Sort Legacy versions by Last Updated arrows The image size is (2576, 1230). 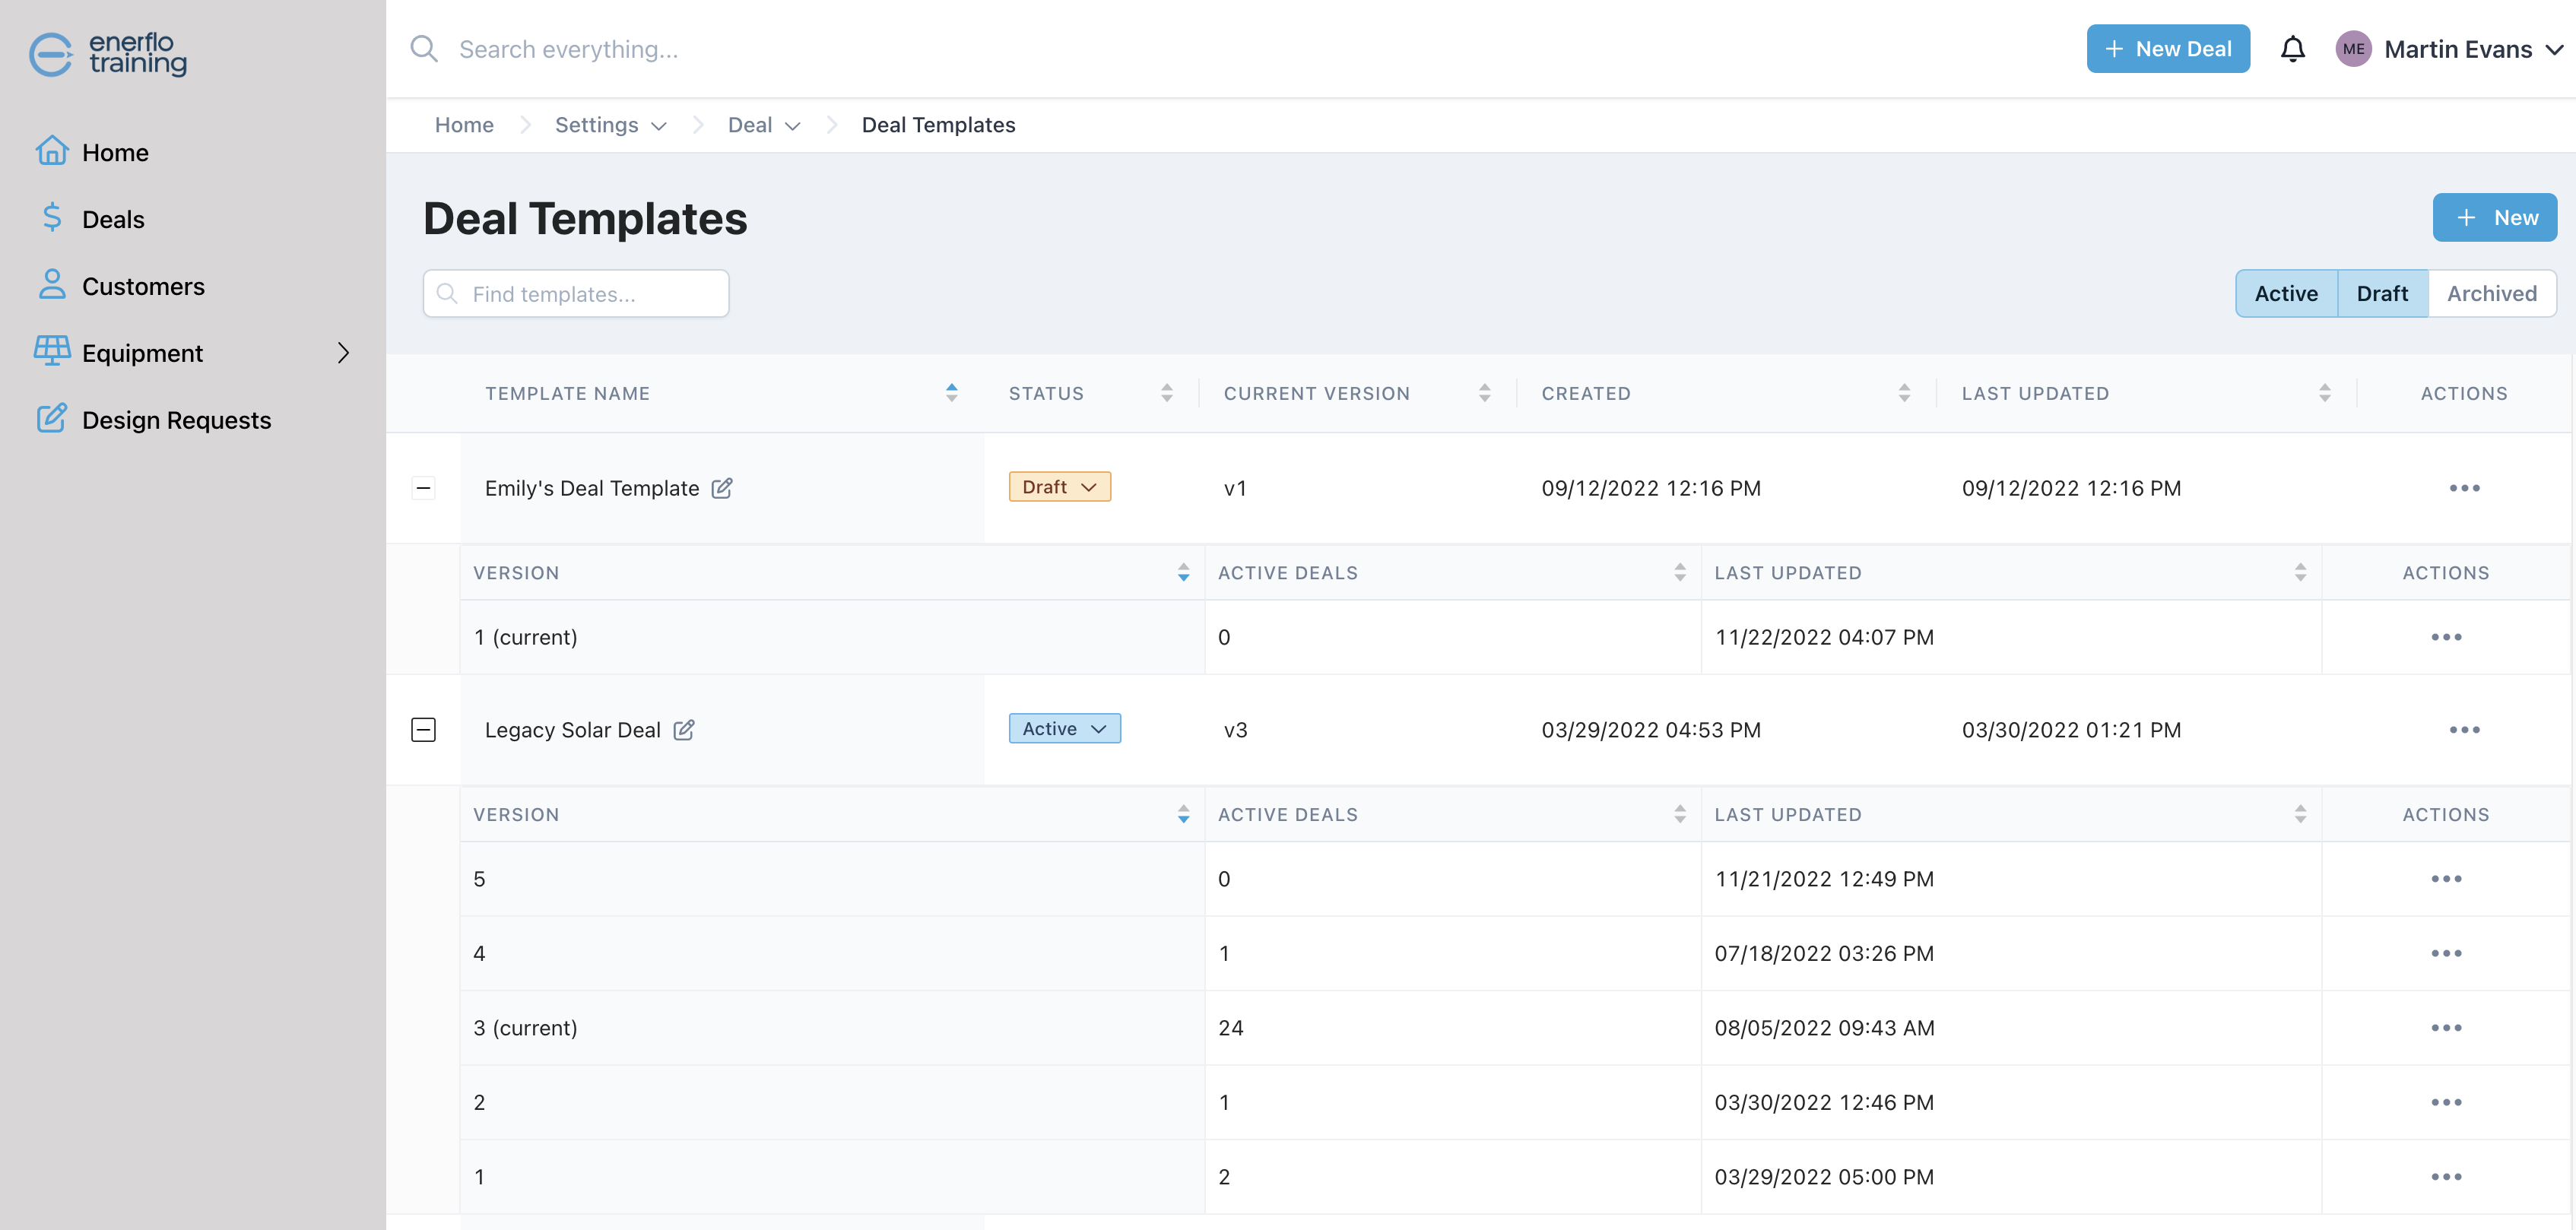(2301, 814)
